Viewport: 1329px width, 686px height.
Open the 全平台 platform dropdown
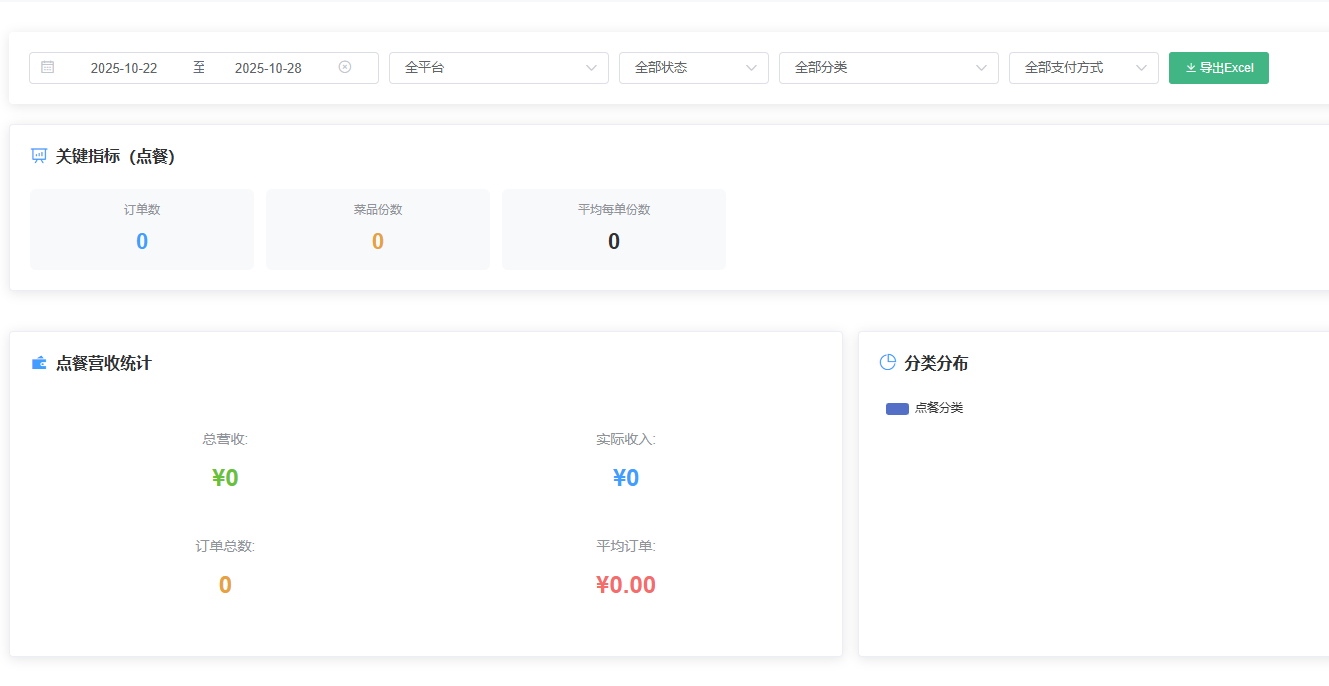coord(498,68)
